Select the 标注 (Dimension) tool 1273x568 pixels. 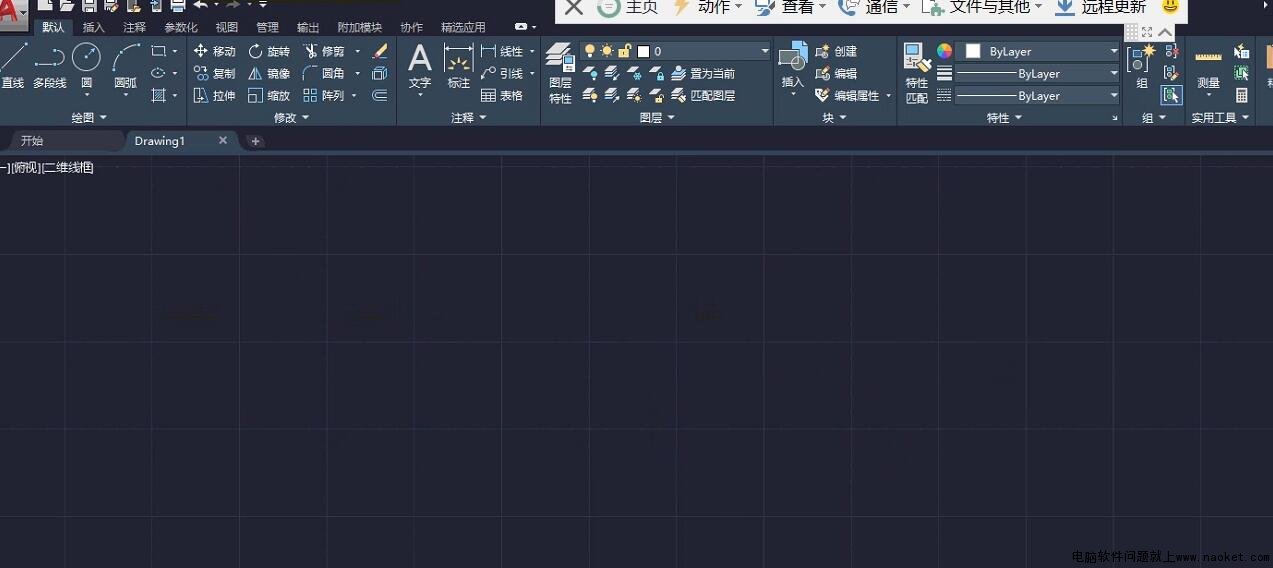point(458,67)
